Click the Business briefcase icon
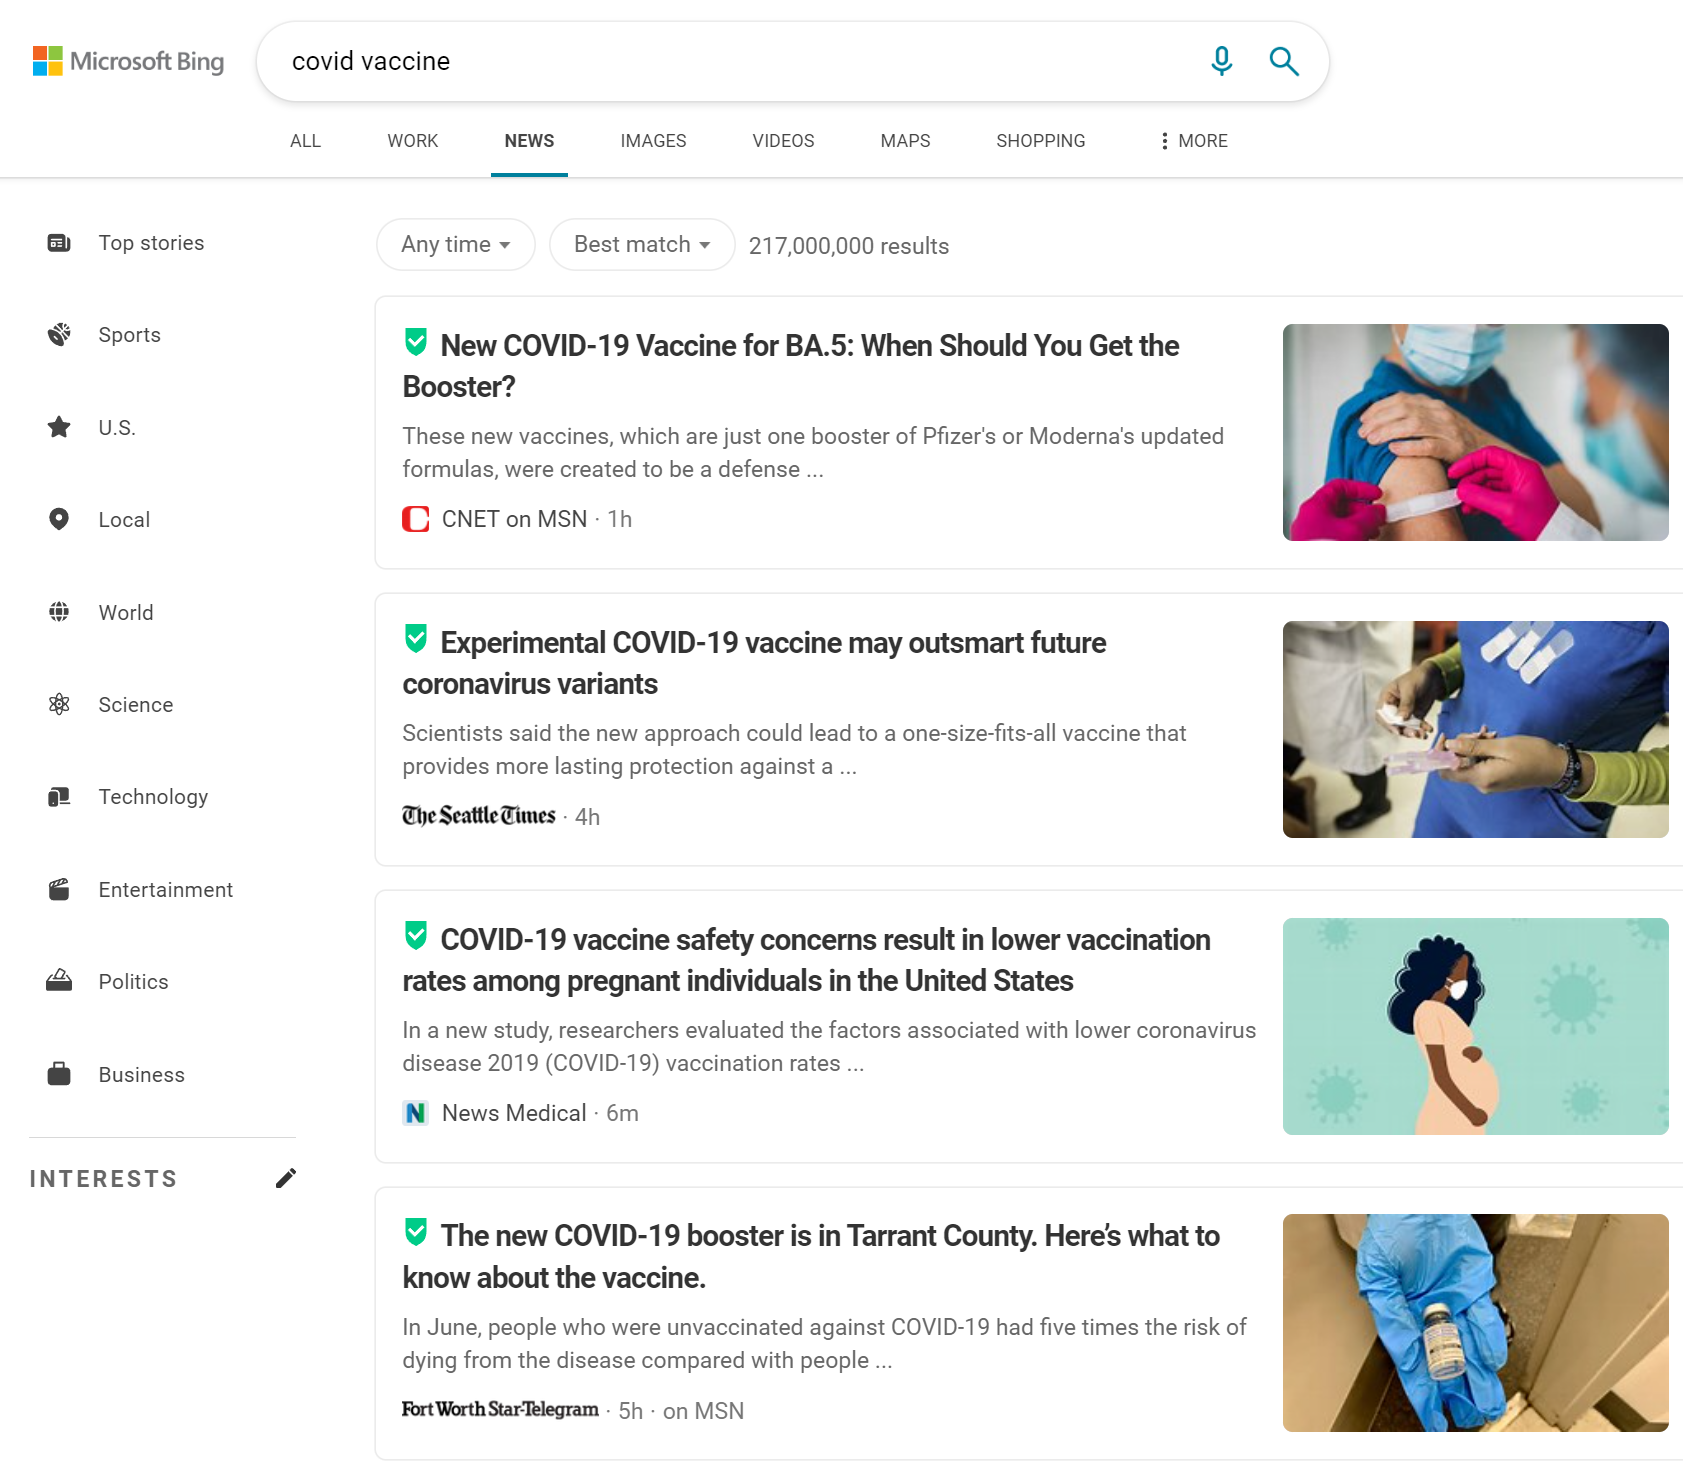This screenshot has width=1683, height=1464. pyautogui.click(x=59, y=1074)
